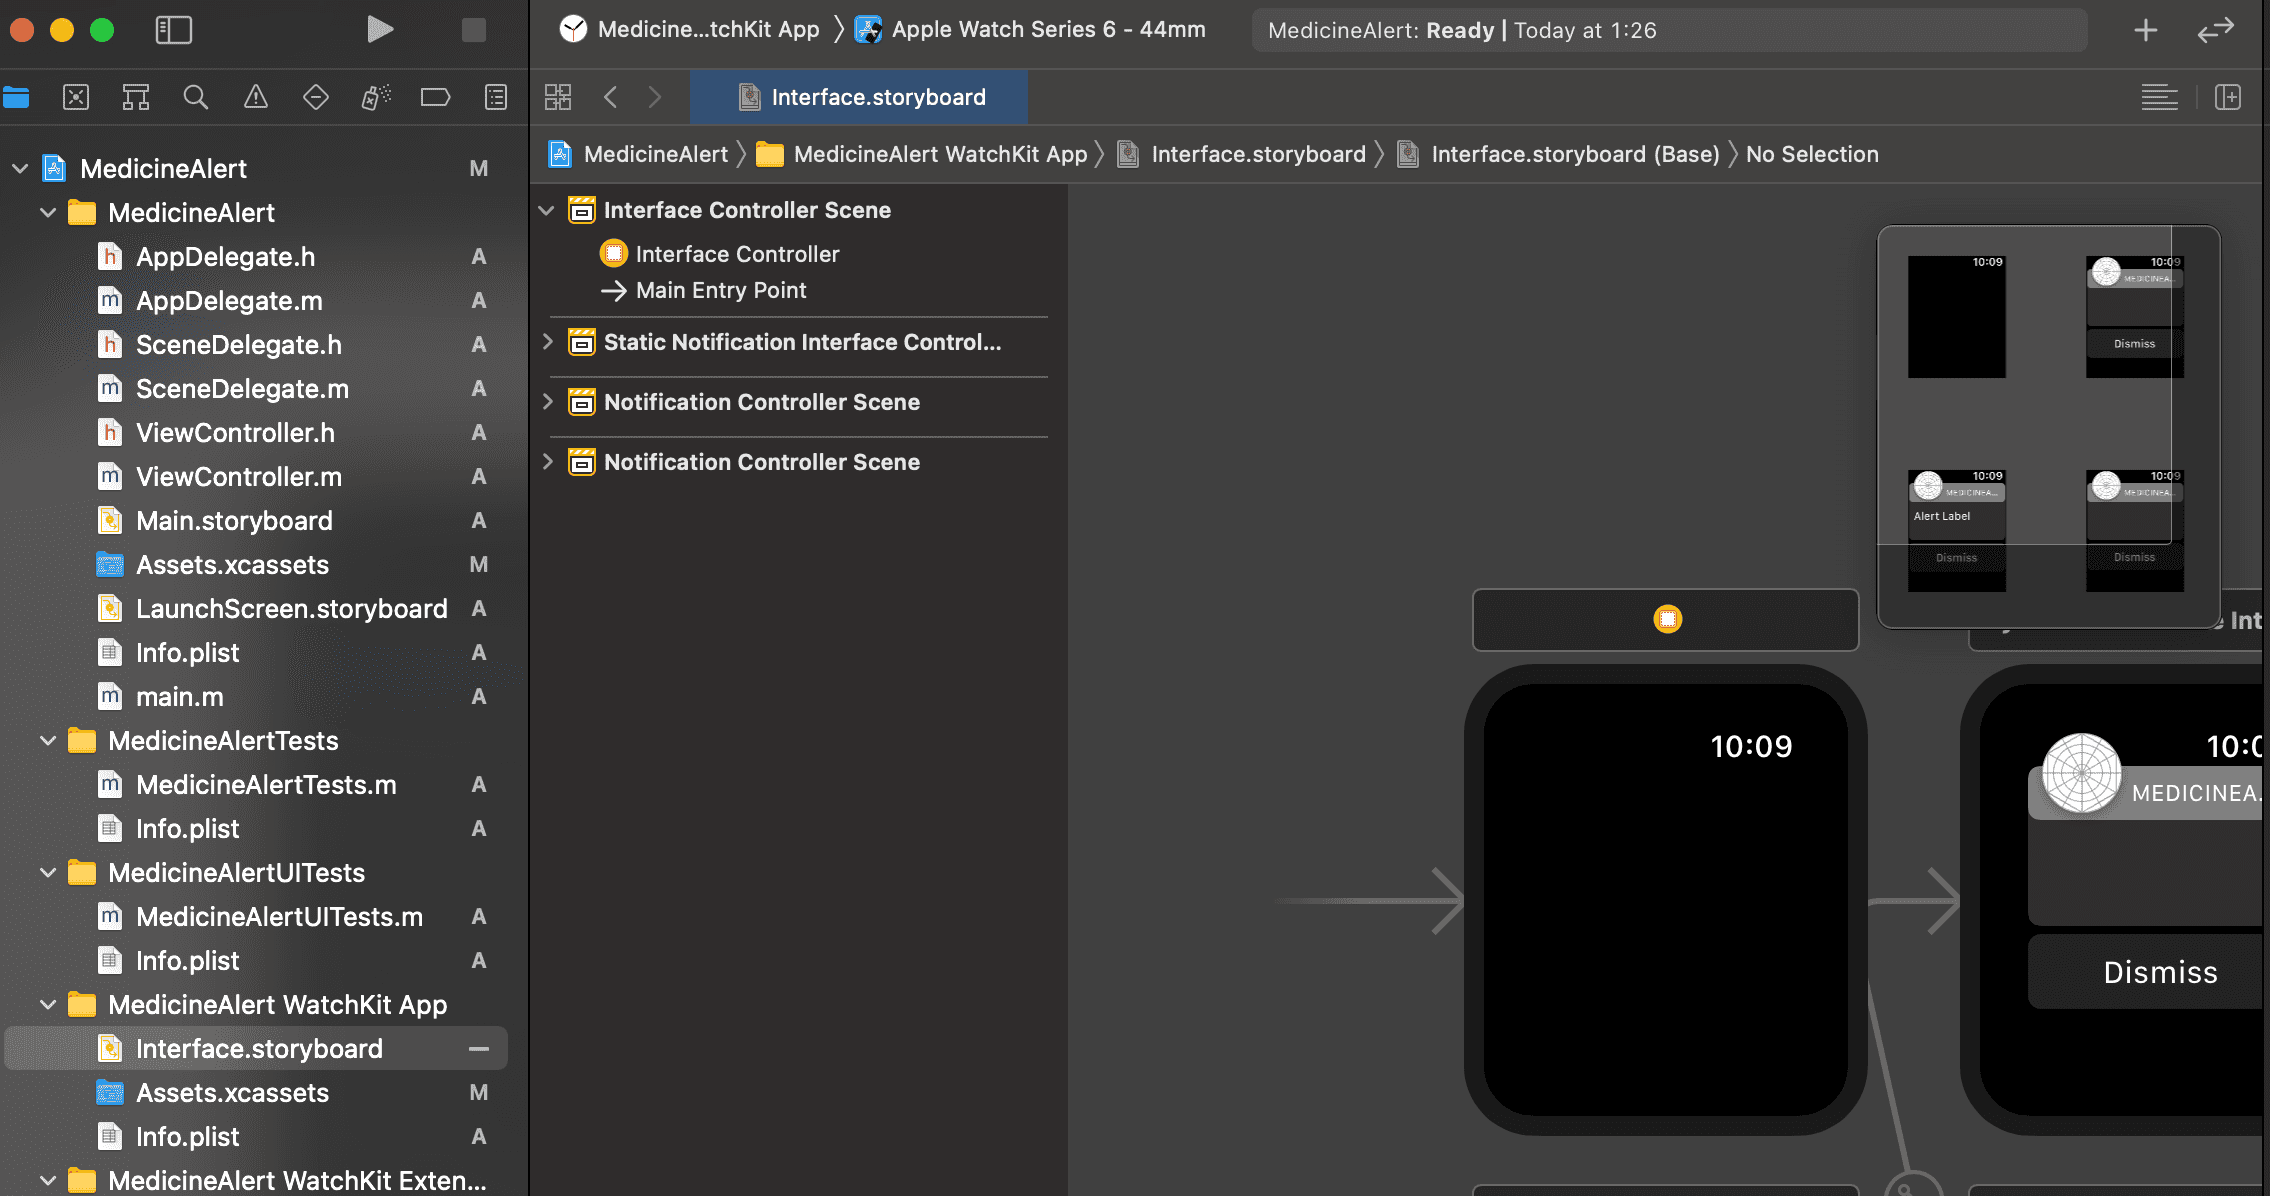This screenshot has height=1196, width=2270.
Task: Choose the Apple Watch Series 6 destination
Action: click(x=1046, y=30)
